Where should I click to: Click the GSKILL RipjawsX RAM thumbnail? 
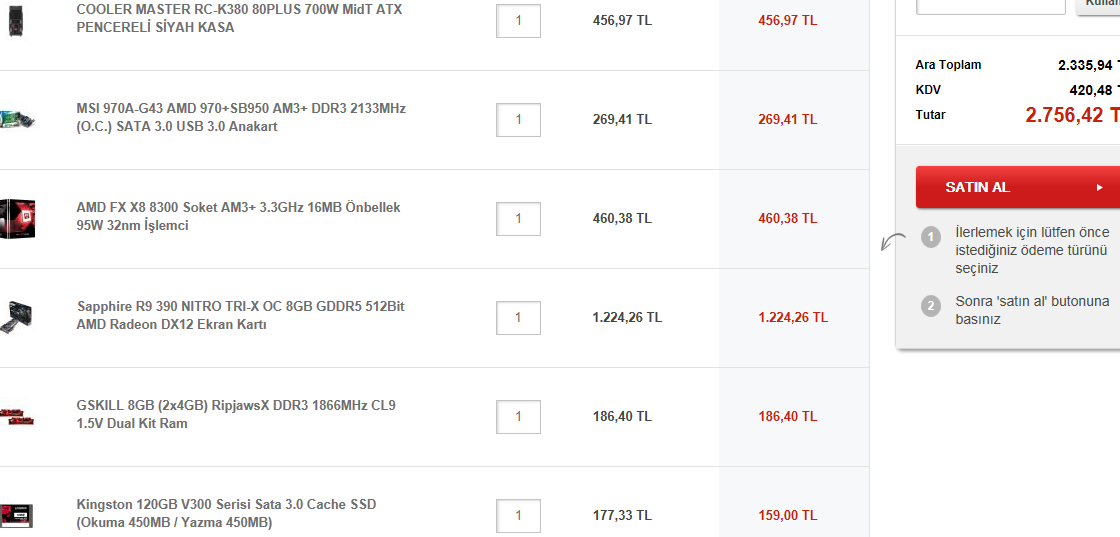(x=16, y=415)
